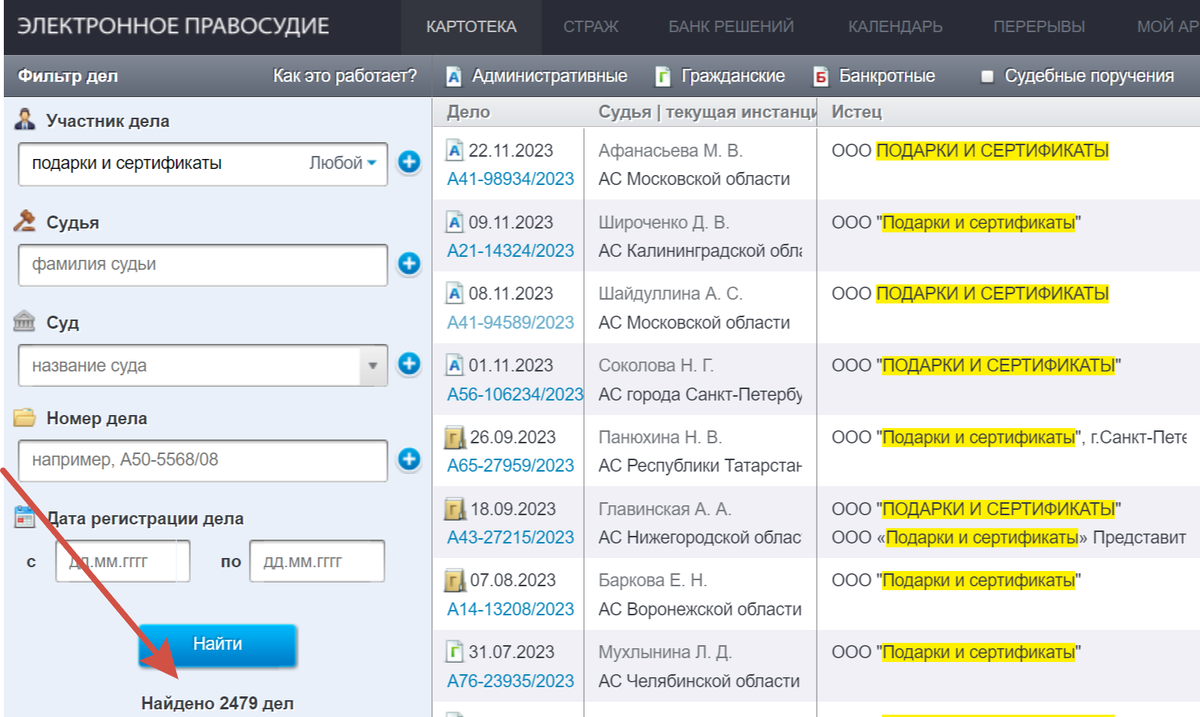This screenshot has height=717, width=1200.
Task: Click judge name Главинская А. А.
Action: pyautogui.click(x=665, y=509)
